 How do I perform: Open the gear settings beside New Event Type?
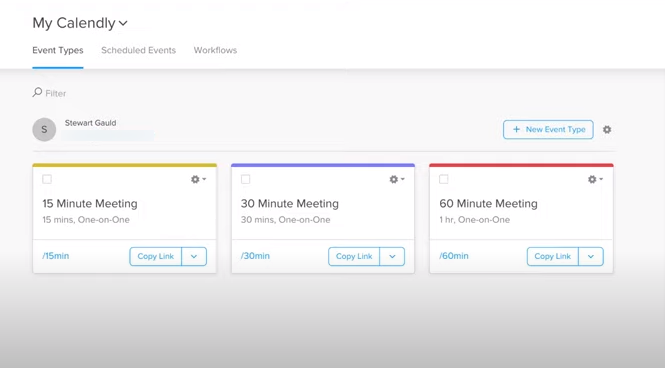(x=607, y=130)
